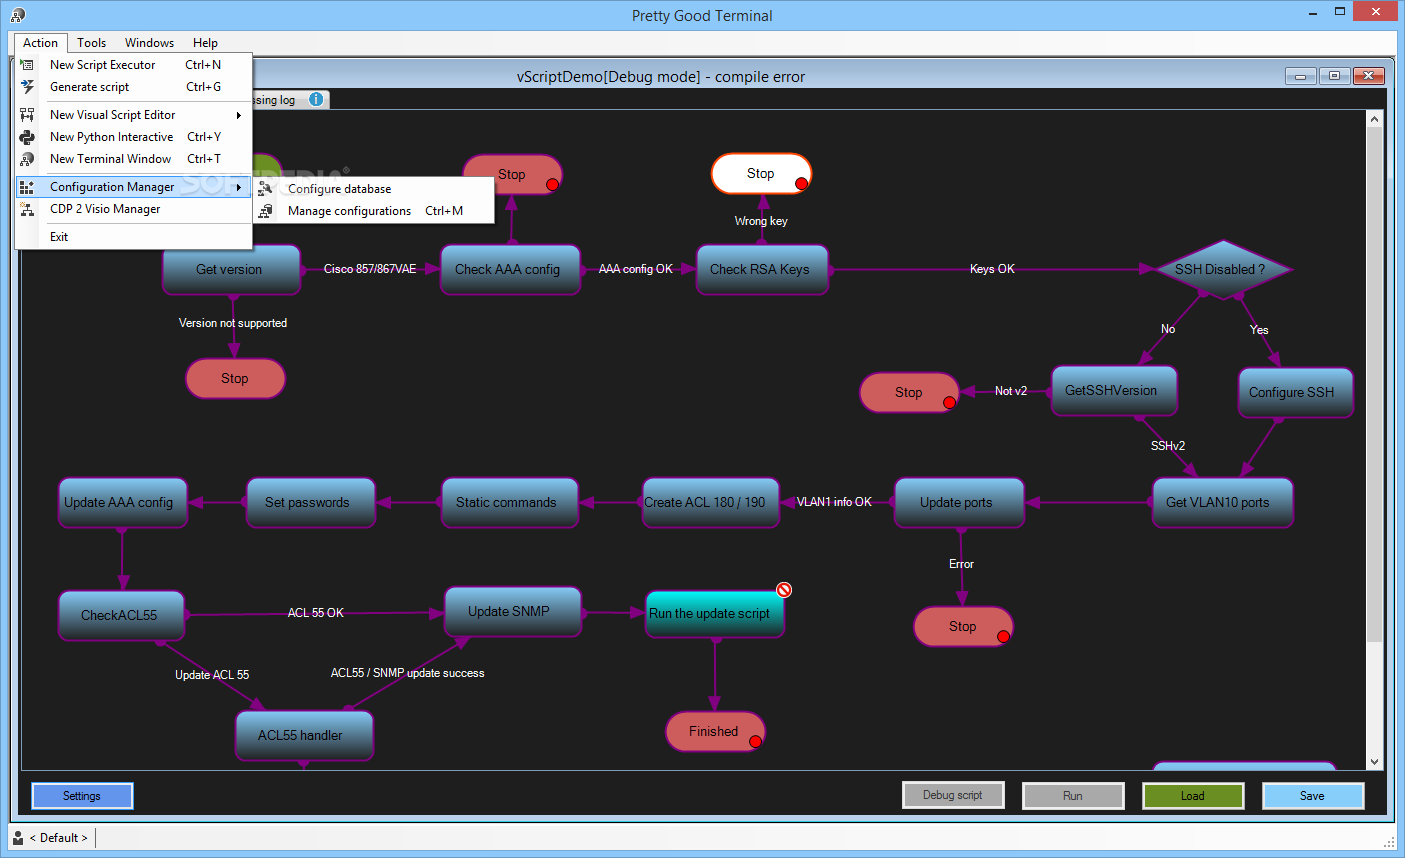Screen dimensions: 1405x858
Task: Select the SSH Disabled ? decision diamond
Action: click(x=1222, y=269)
